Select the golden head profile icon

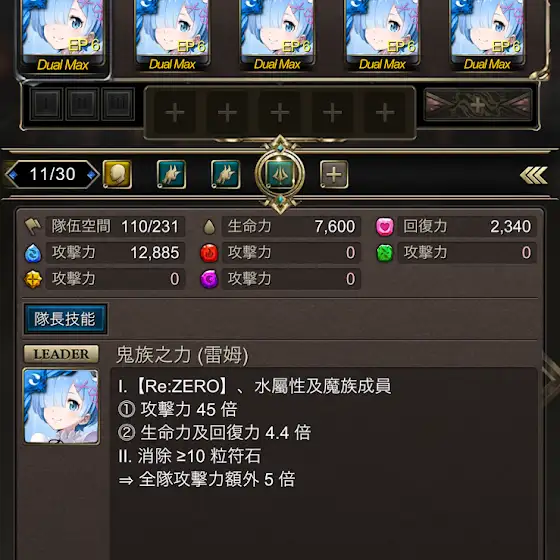click(x=117, y=174)
